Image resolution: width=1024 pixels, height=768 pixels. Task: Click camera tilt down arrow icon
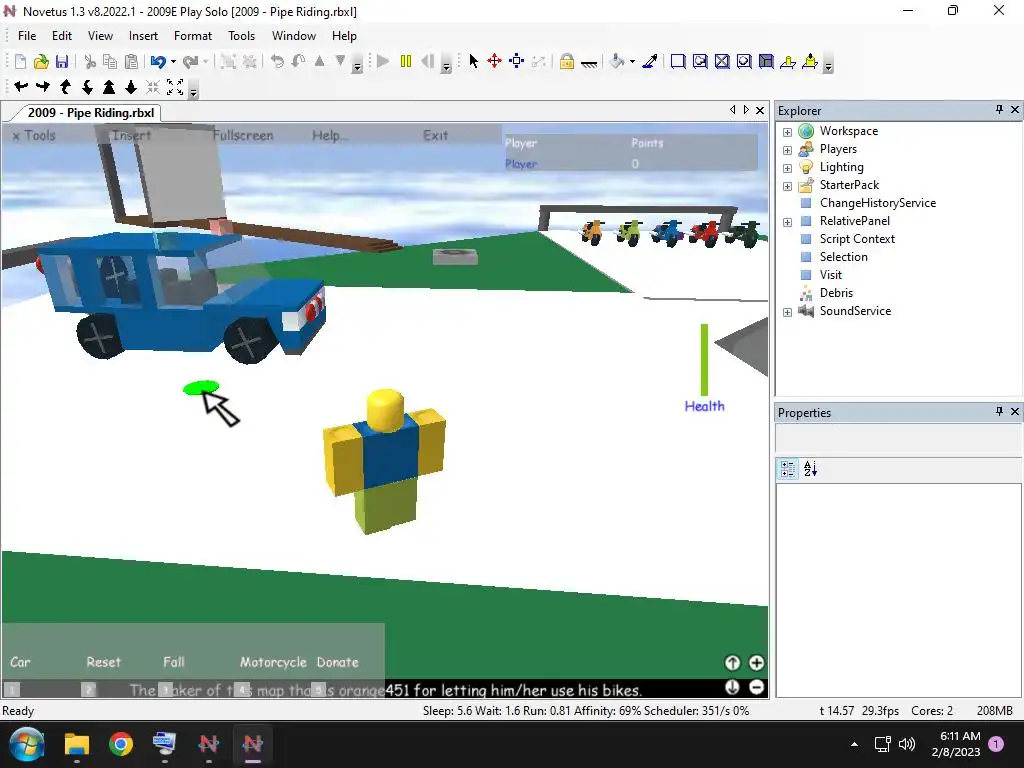click(87, 87)
